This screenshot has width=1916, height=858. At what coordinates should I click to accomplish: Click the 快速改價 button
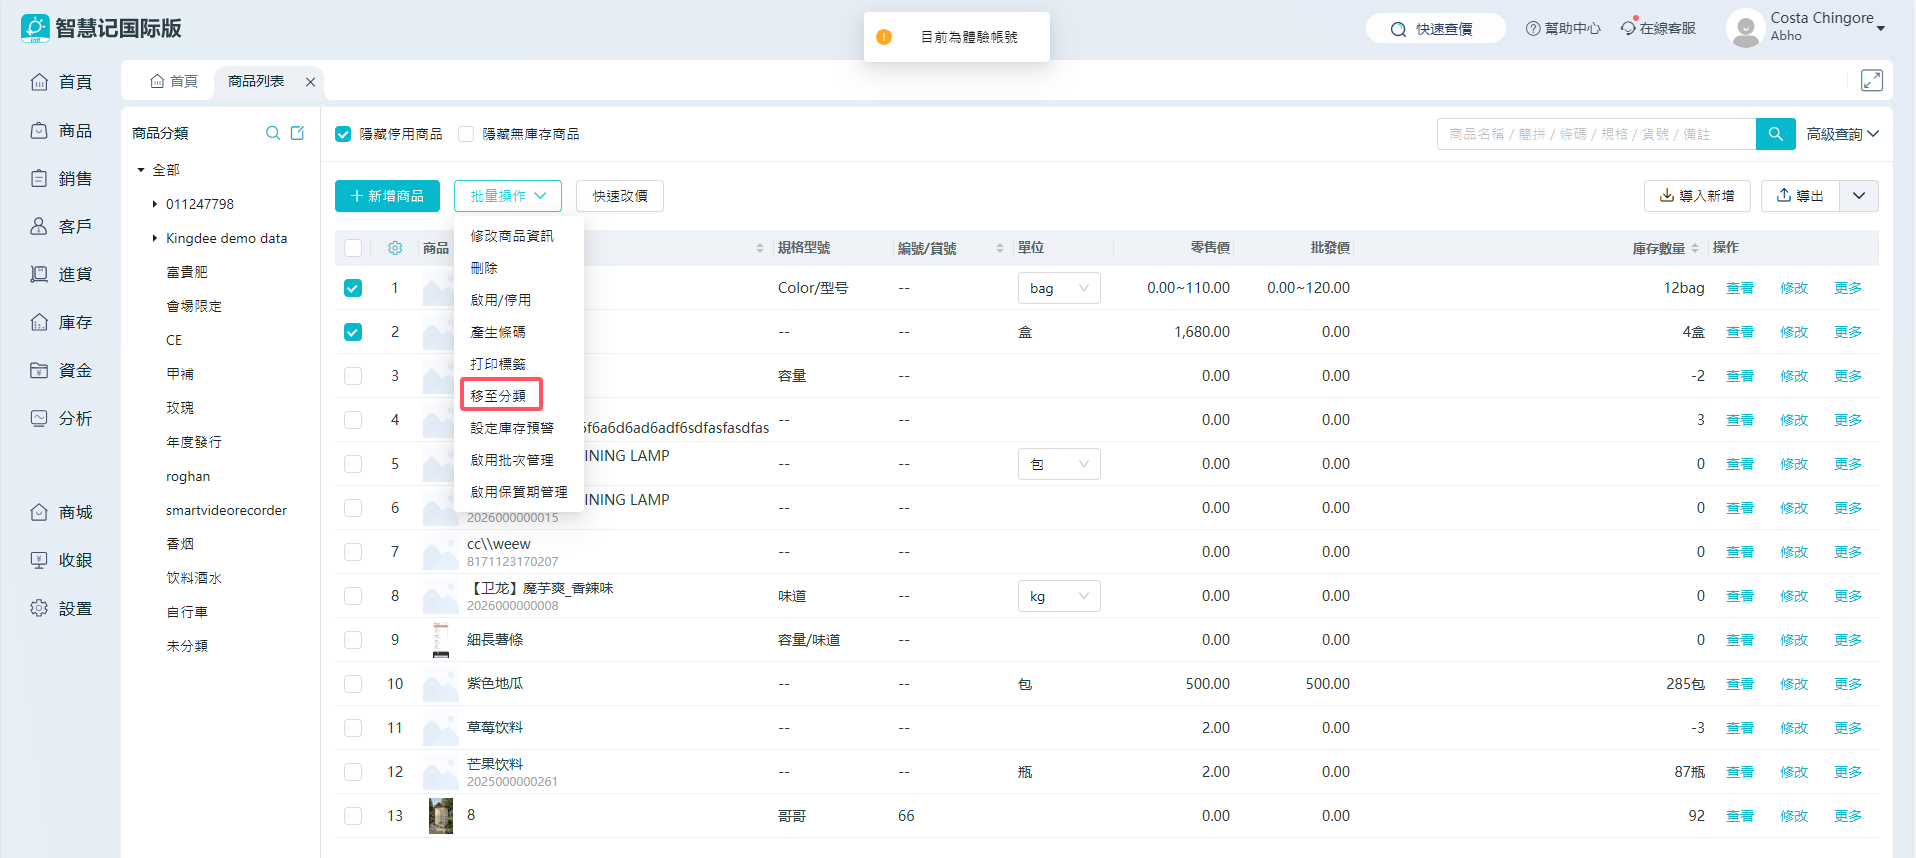(619, 196)
